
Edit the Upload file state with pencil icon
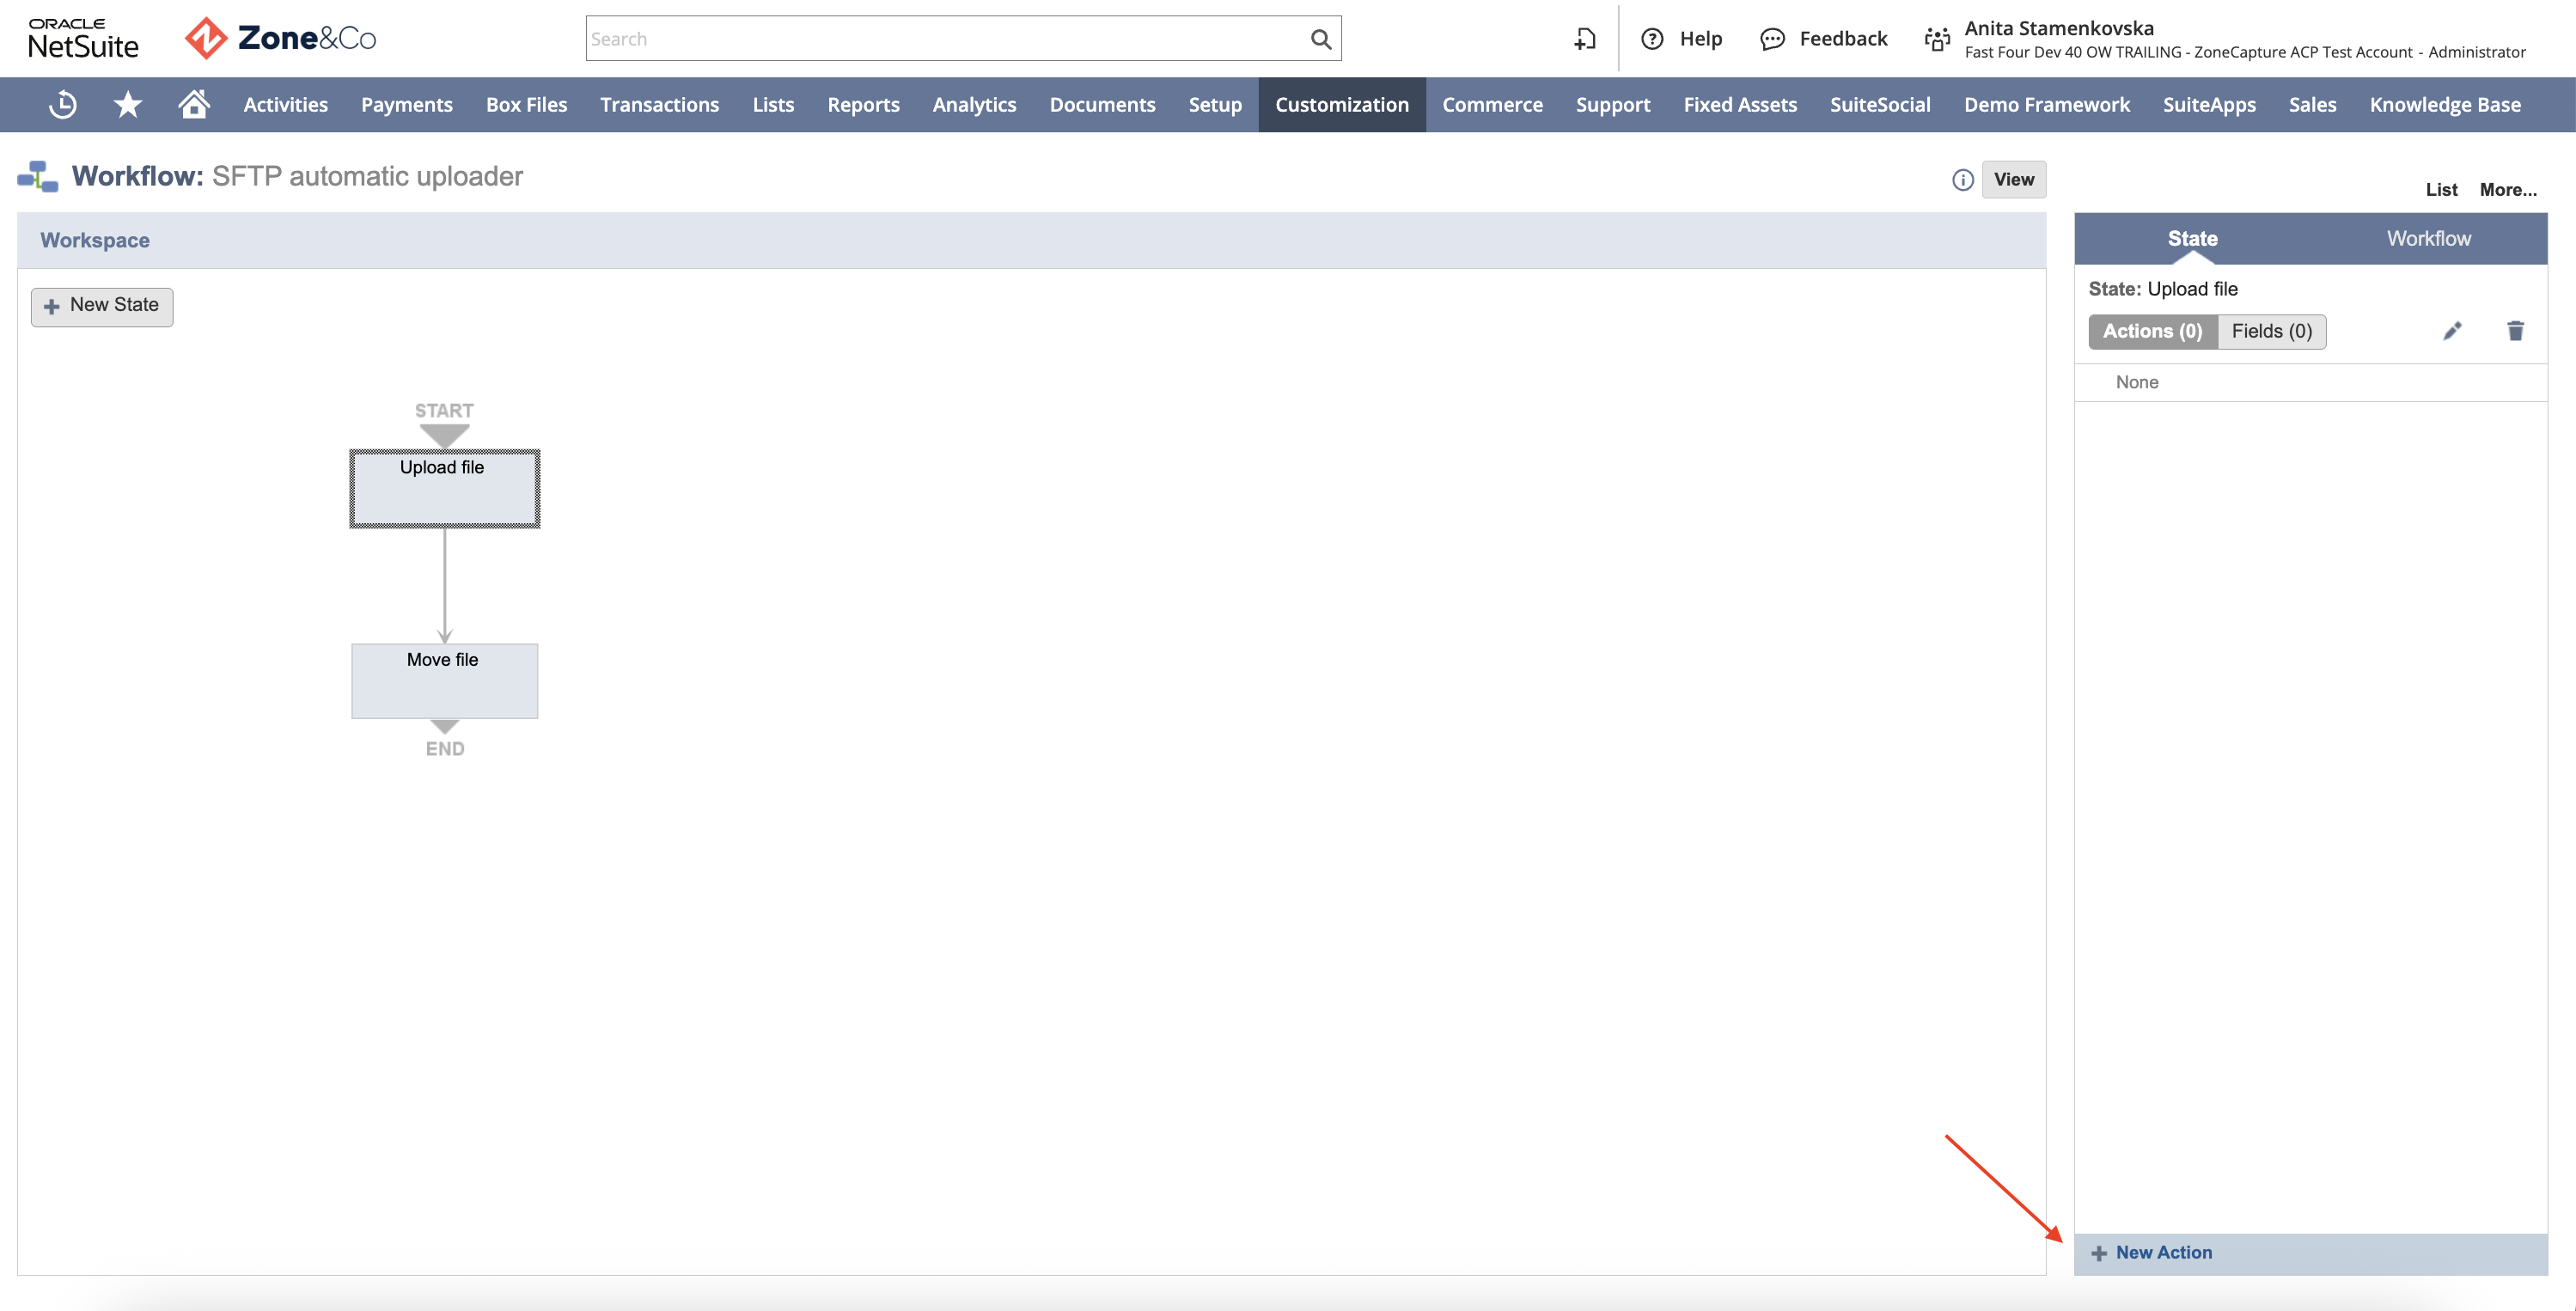(2452, 331)
